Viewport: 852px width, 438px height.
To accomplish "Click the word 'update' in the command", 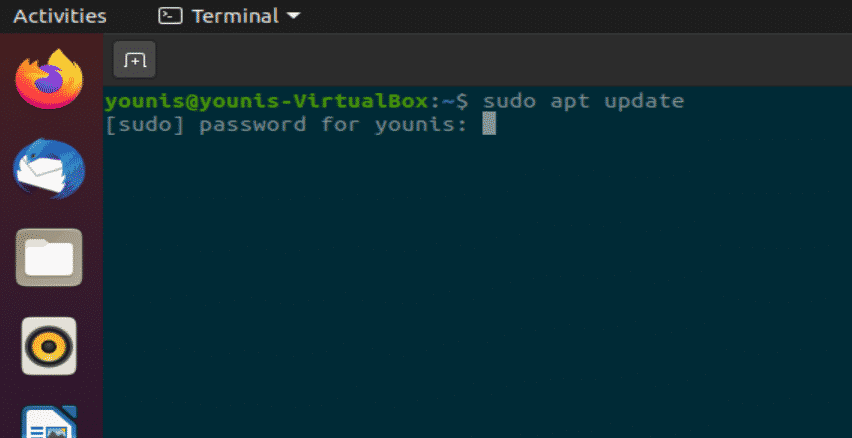I will click(x=644, y=101).
